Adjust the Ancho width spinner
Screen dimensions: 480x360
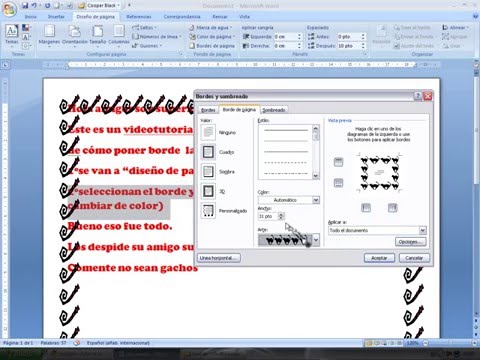[x=281, y=216]
